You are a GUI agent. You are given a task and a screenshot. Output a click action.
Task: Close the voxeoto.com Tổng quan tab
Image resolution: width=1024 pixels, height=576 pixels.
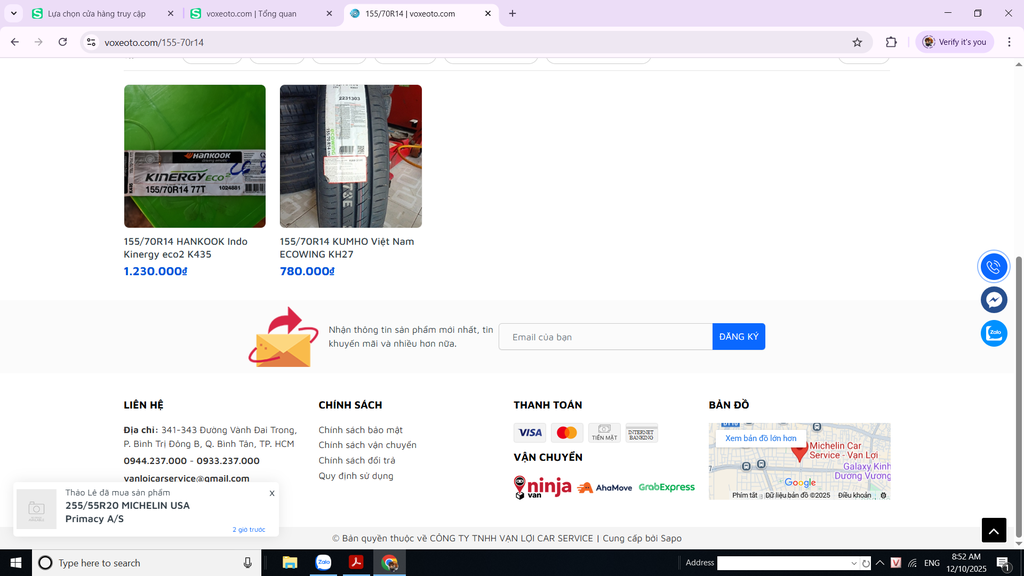(x=329, y=13)
